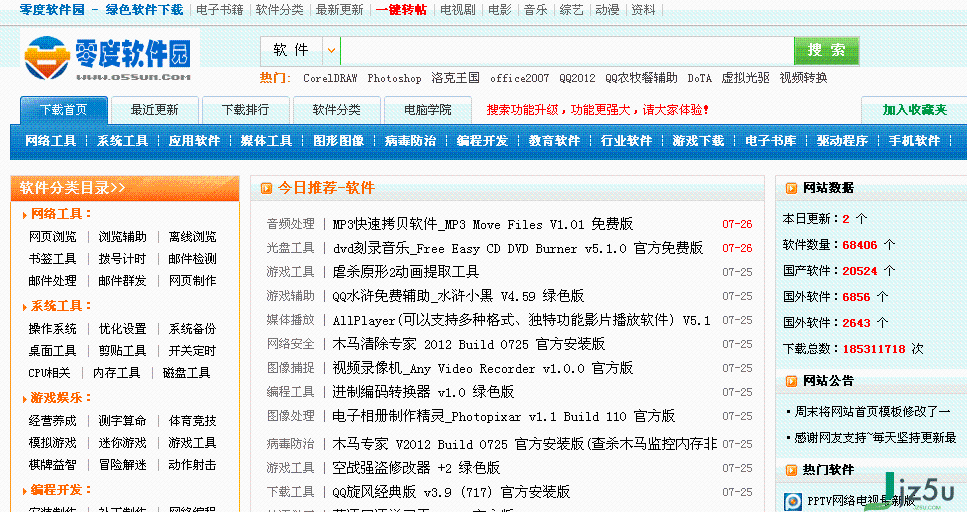The width and height of the screenshot is (967, 512).
Task: Switch to the 下载排行 tab
Action: [245, 110]
